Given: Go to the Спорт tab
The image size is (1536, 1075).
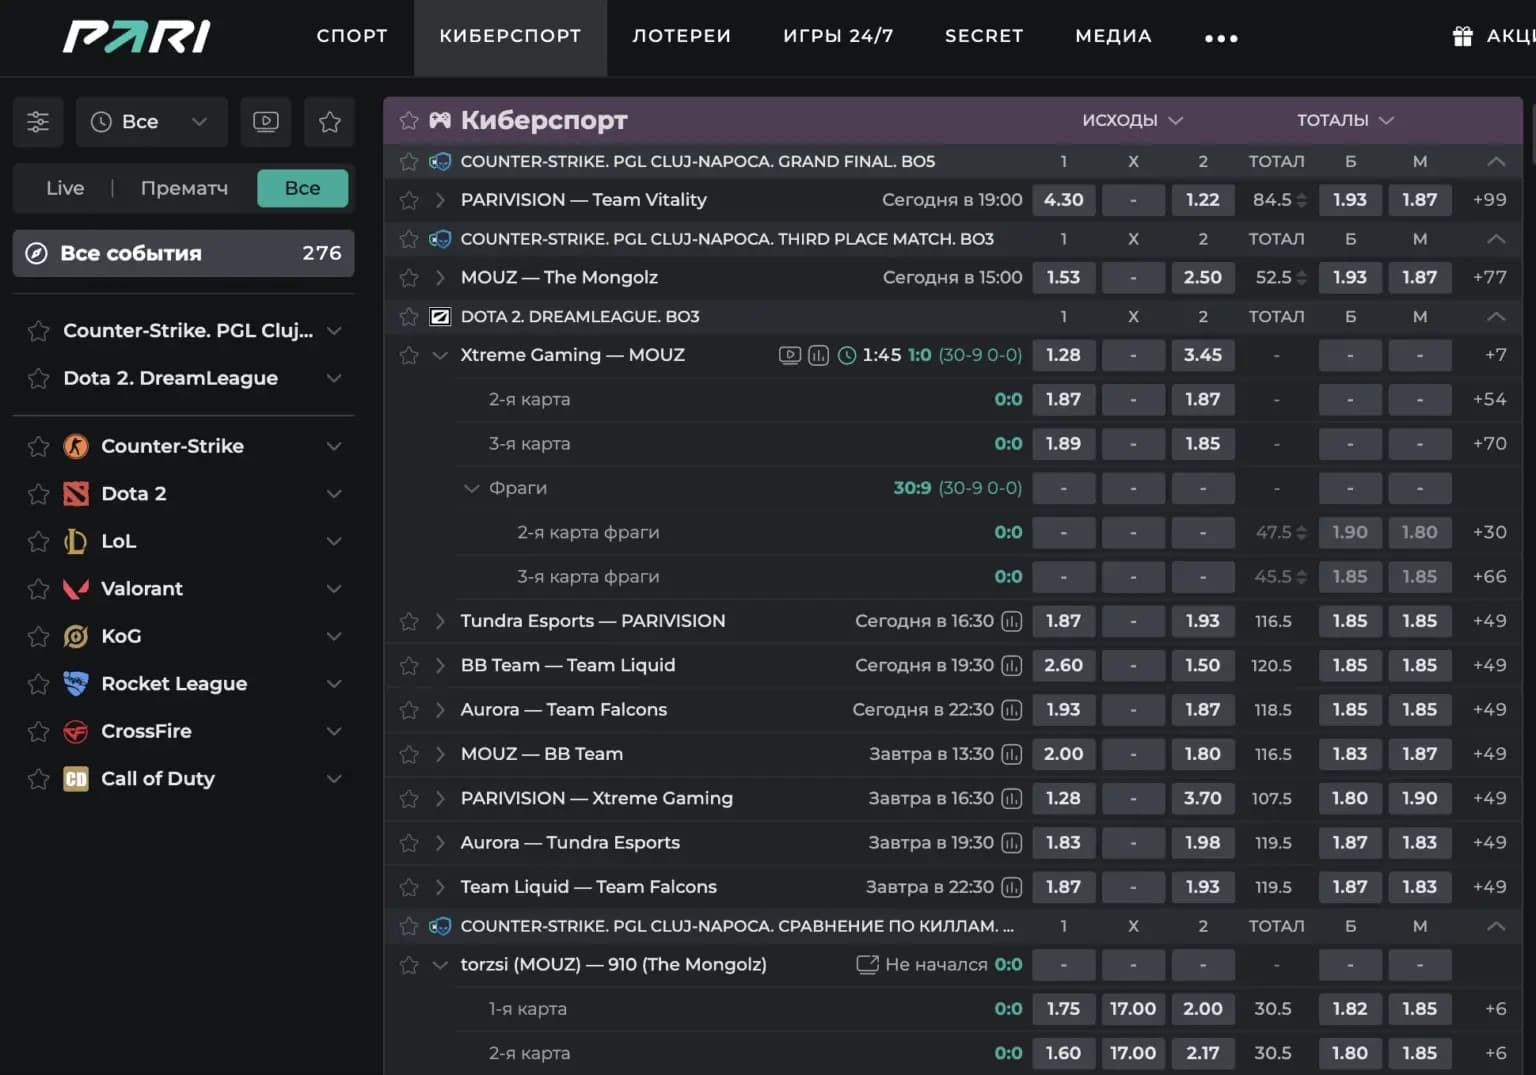Looking at the screenshot, I should 352,36.
